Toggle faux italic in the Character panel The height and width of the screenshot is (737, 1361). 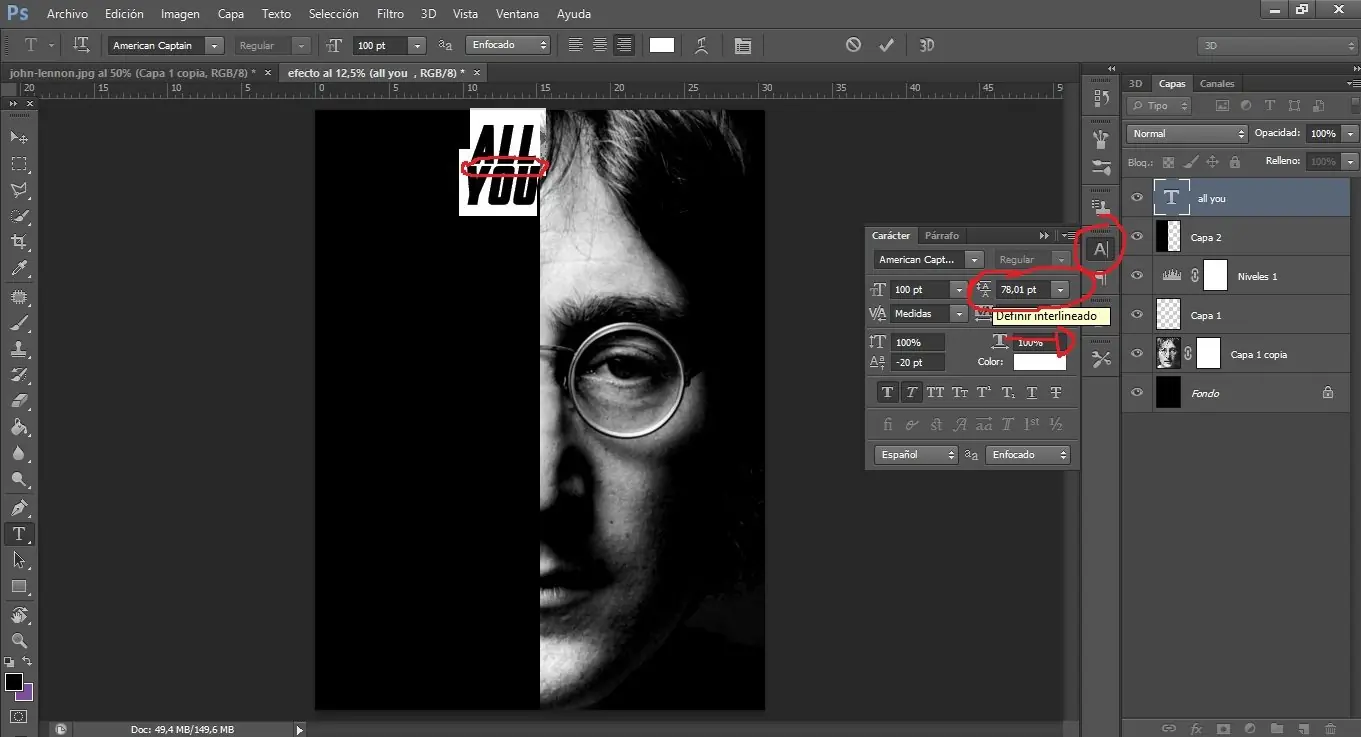[911, 392]
